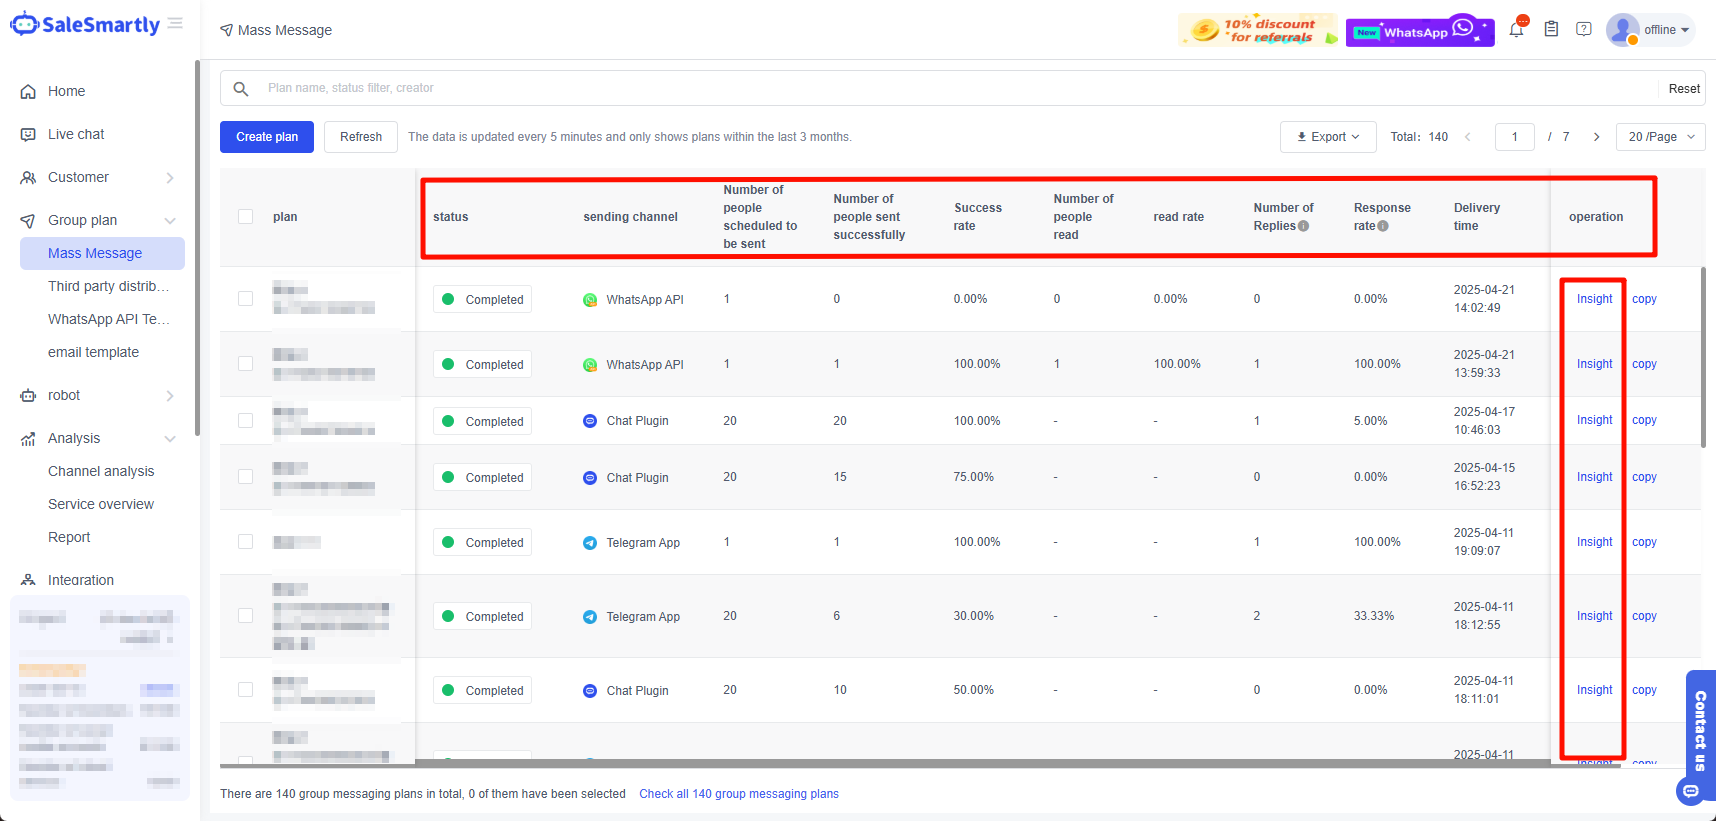Click the Number of Replies info icon
Screen dimensions: 1716x821
(x=1304, y=226)
